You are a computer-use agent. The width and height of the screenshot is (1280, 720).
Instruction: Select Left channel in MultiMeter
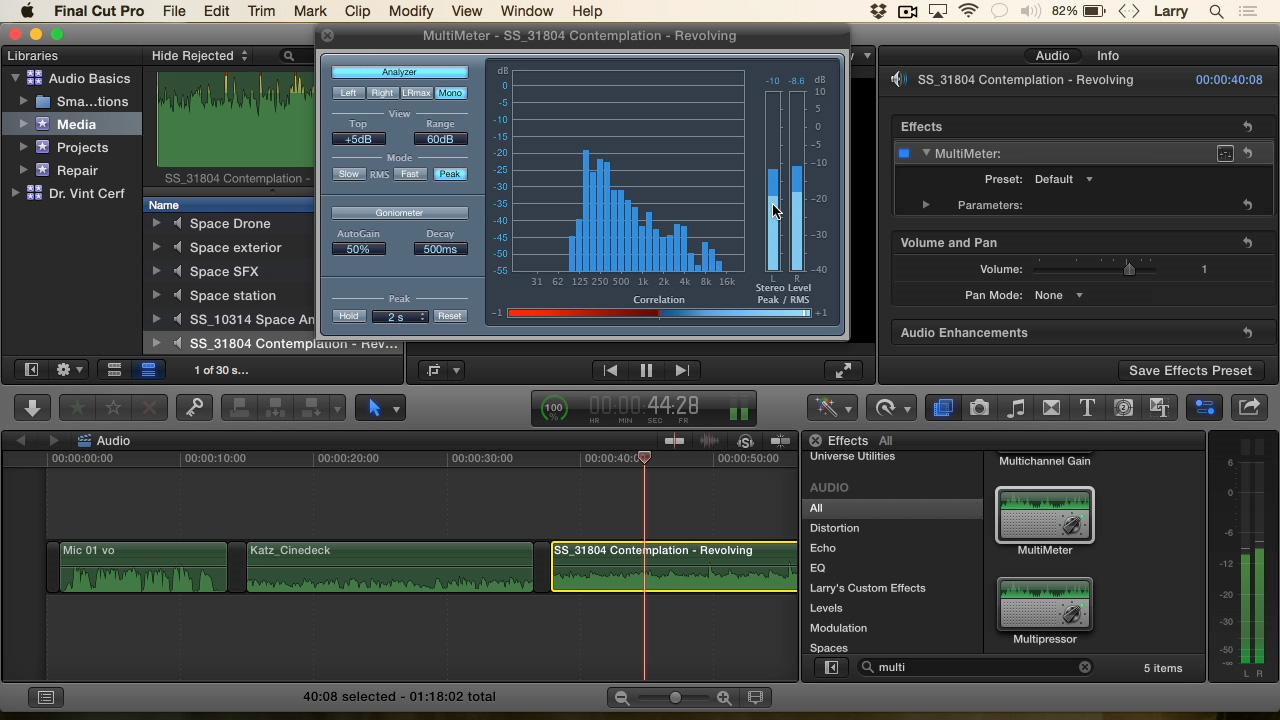point(348,93)
